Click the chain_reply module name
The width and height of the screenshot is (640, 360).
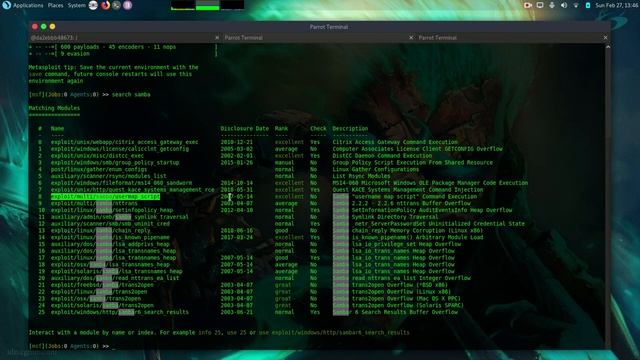pyautogui.click(x=100, y=231)
